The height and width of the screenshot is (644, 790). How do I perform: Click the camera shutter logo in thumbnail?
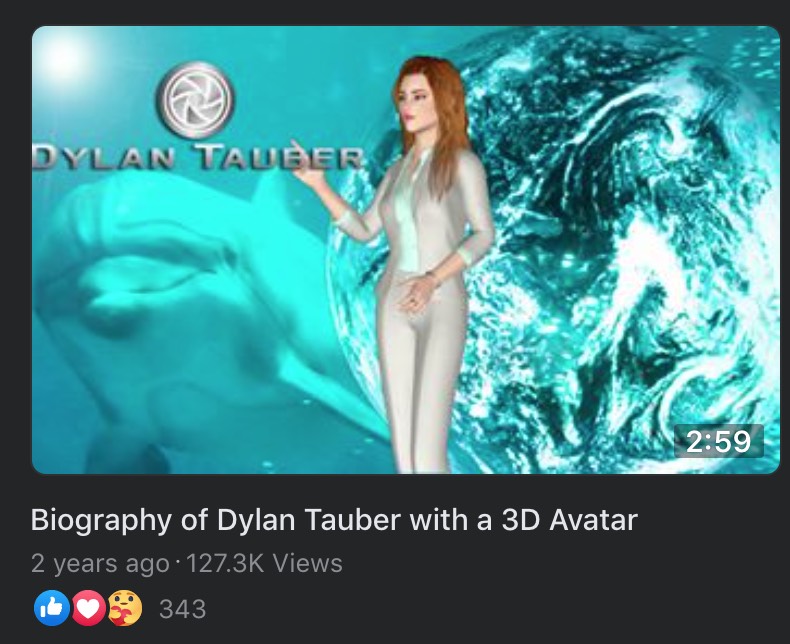[x=195, y=100]
